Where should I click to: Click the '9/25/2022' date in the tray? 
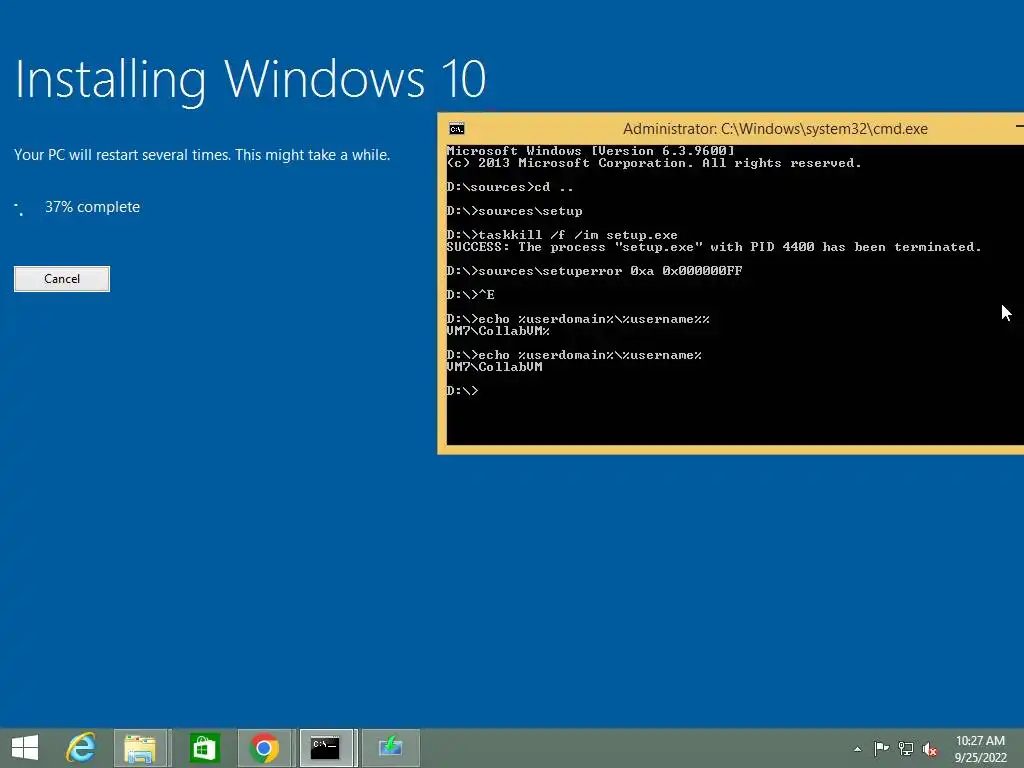click(980, 758)
